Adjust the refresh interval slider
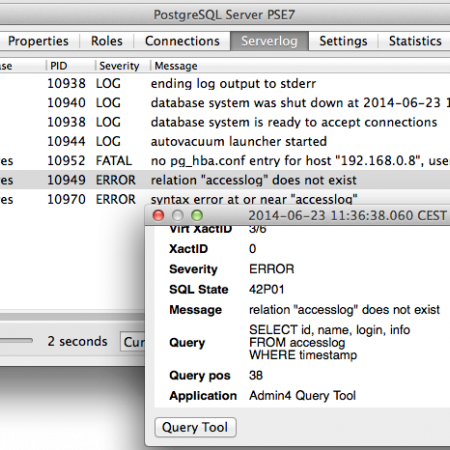 [x=16, y=341]
